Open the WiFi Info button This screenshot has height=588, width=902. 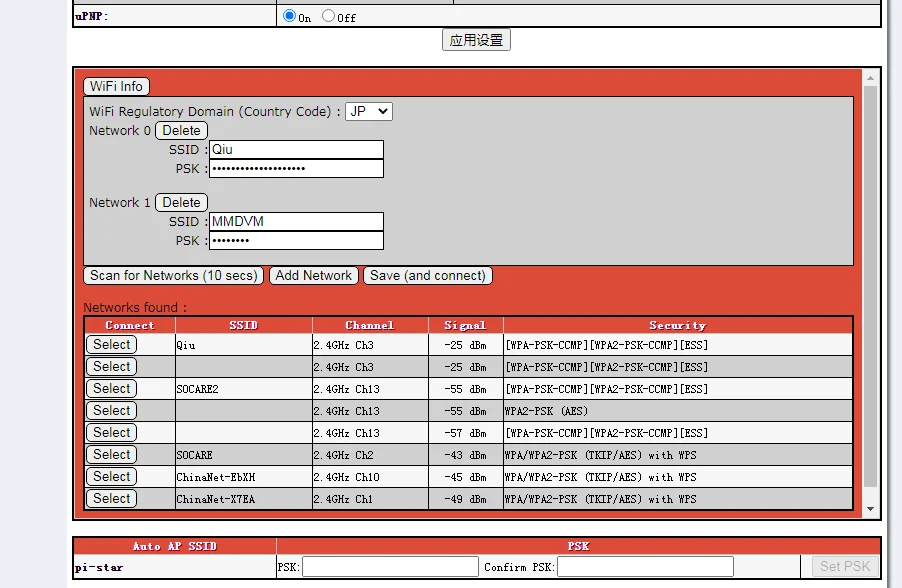coord(116,86)
